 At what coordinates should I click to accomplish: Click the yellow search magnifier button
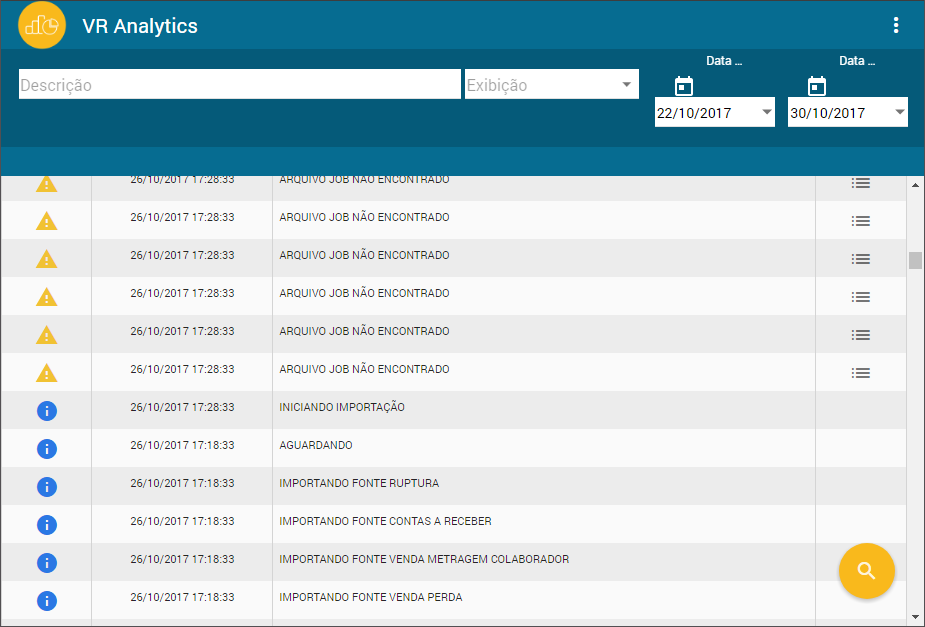tap(867, 571)
